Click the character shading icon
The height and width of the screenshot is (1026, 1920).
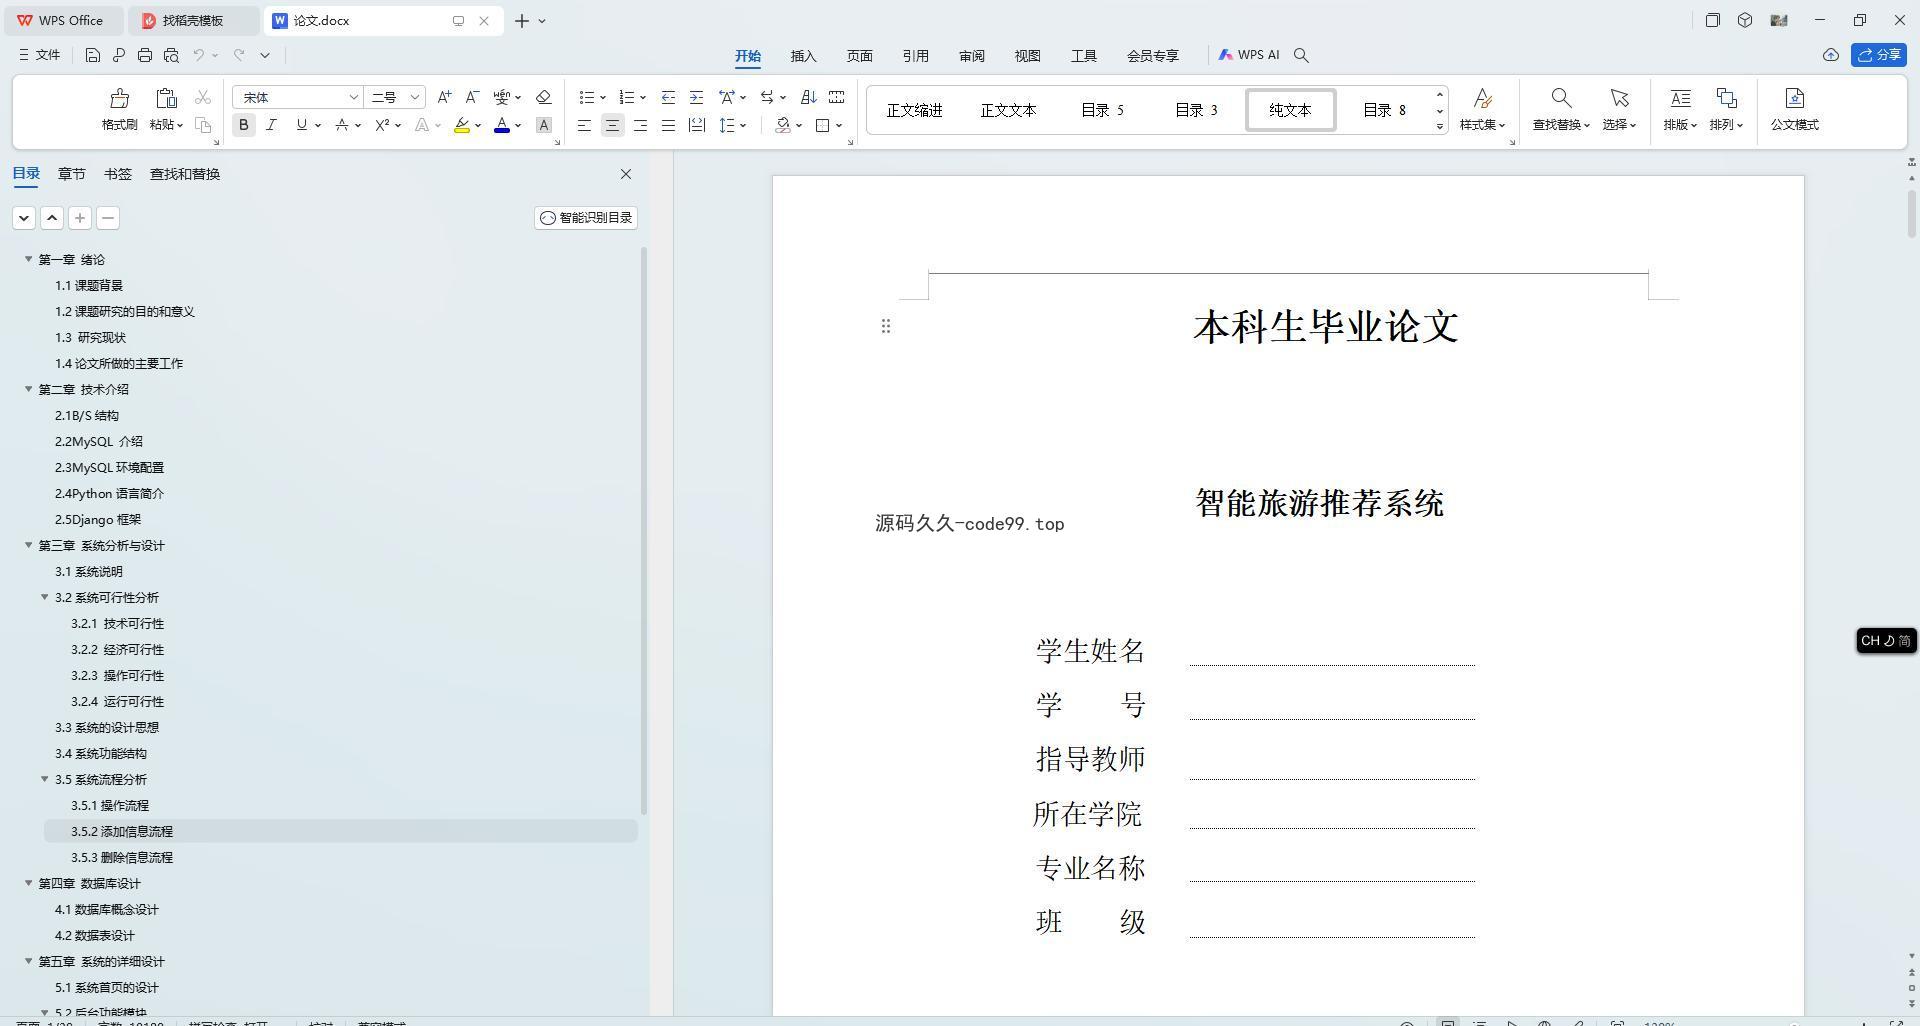544,125
